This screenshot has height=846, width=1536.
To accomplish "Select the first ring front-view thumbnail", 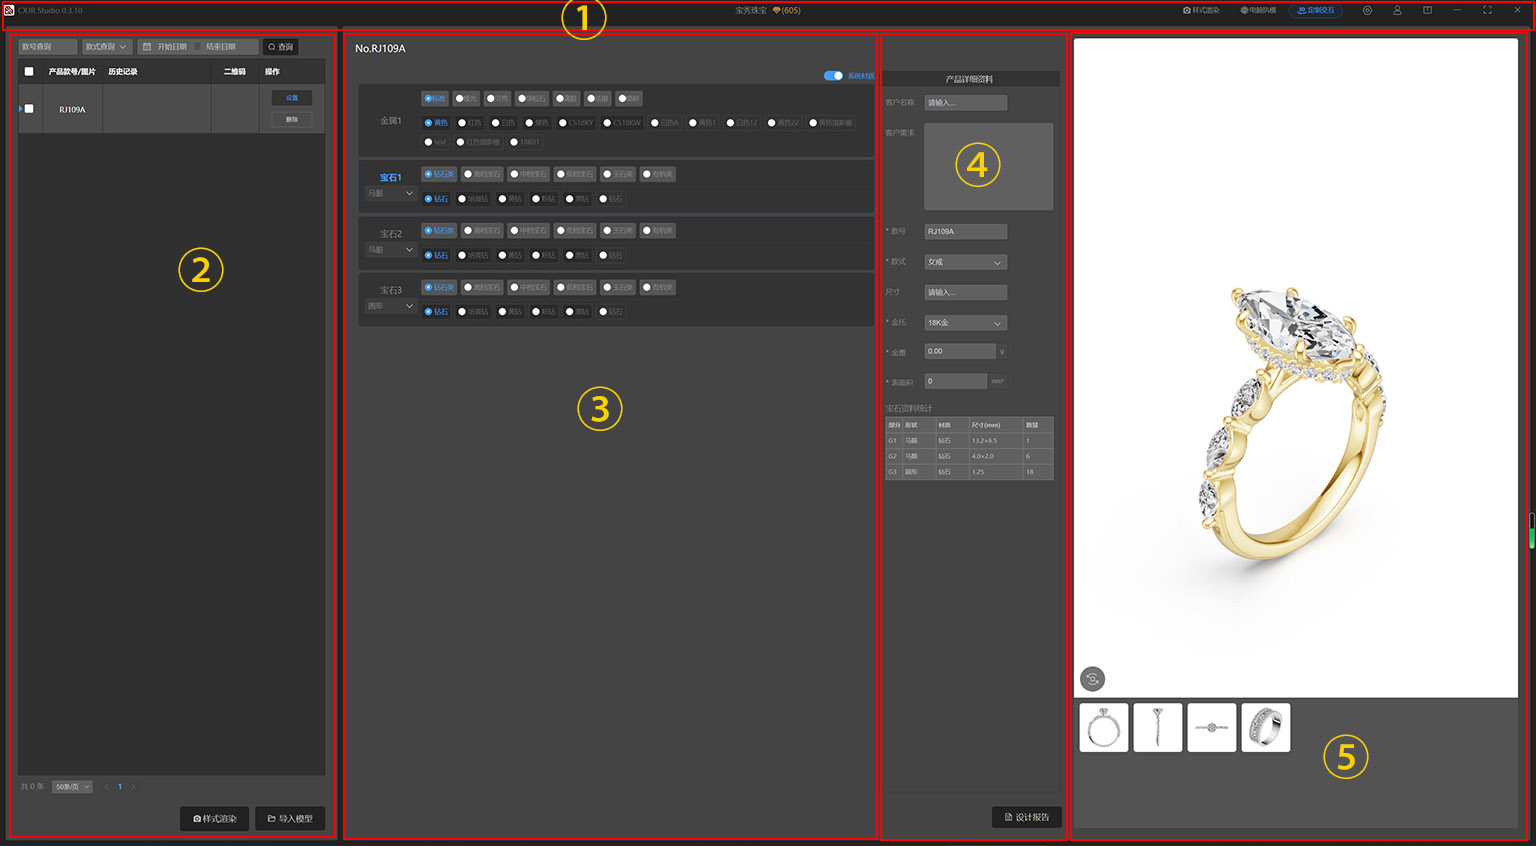I will (1104, 727).
